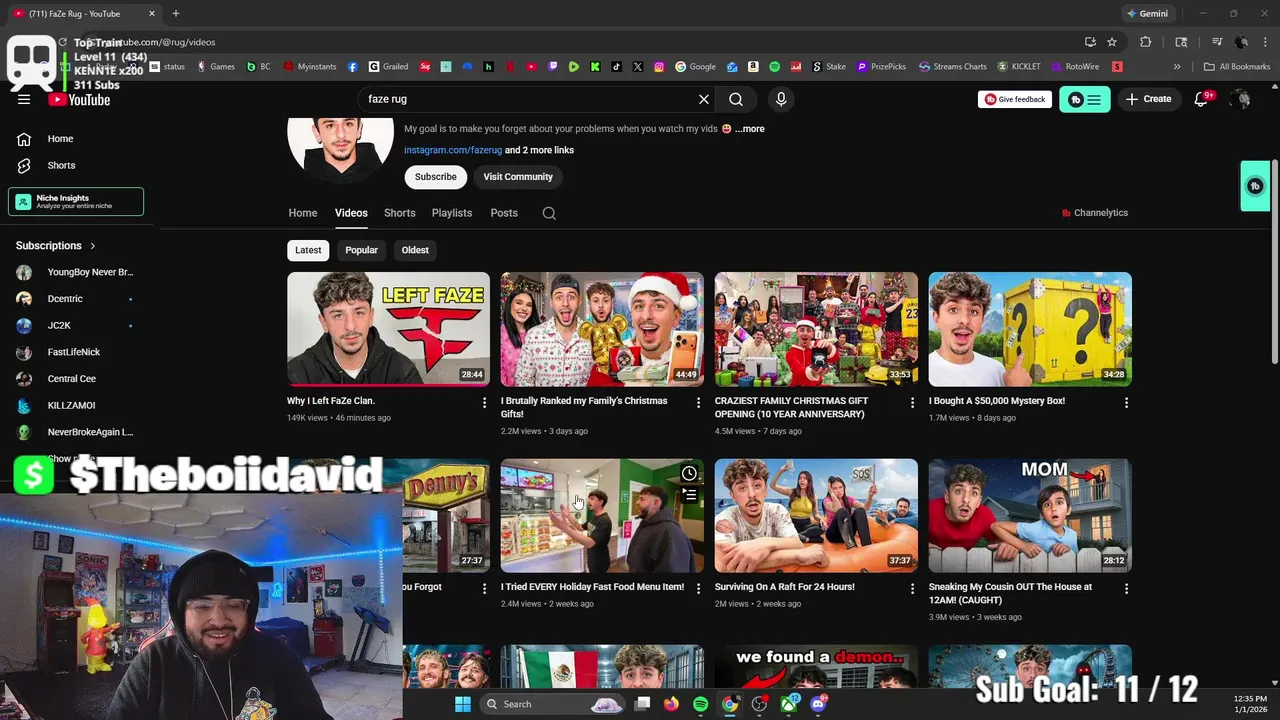The height and width of the screenshot is (720, 1280).
Task: Open the account avatar menu
Action: click(x=1240, y=99)
